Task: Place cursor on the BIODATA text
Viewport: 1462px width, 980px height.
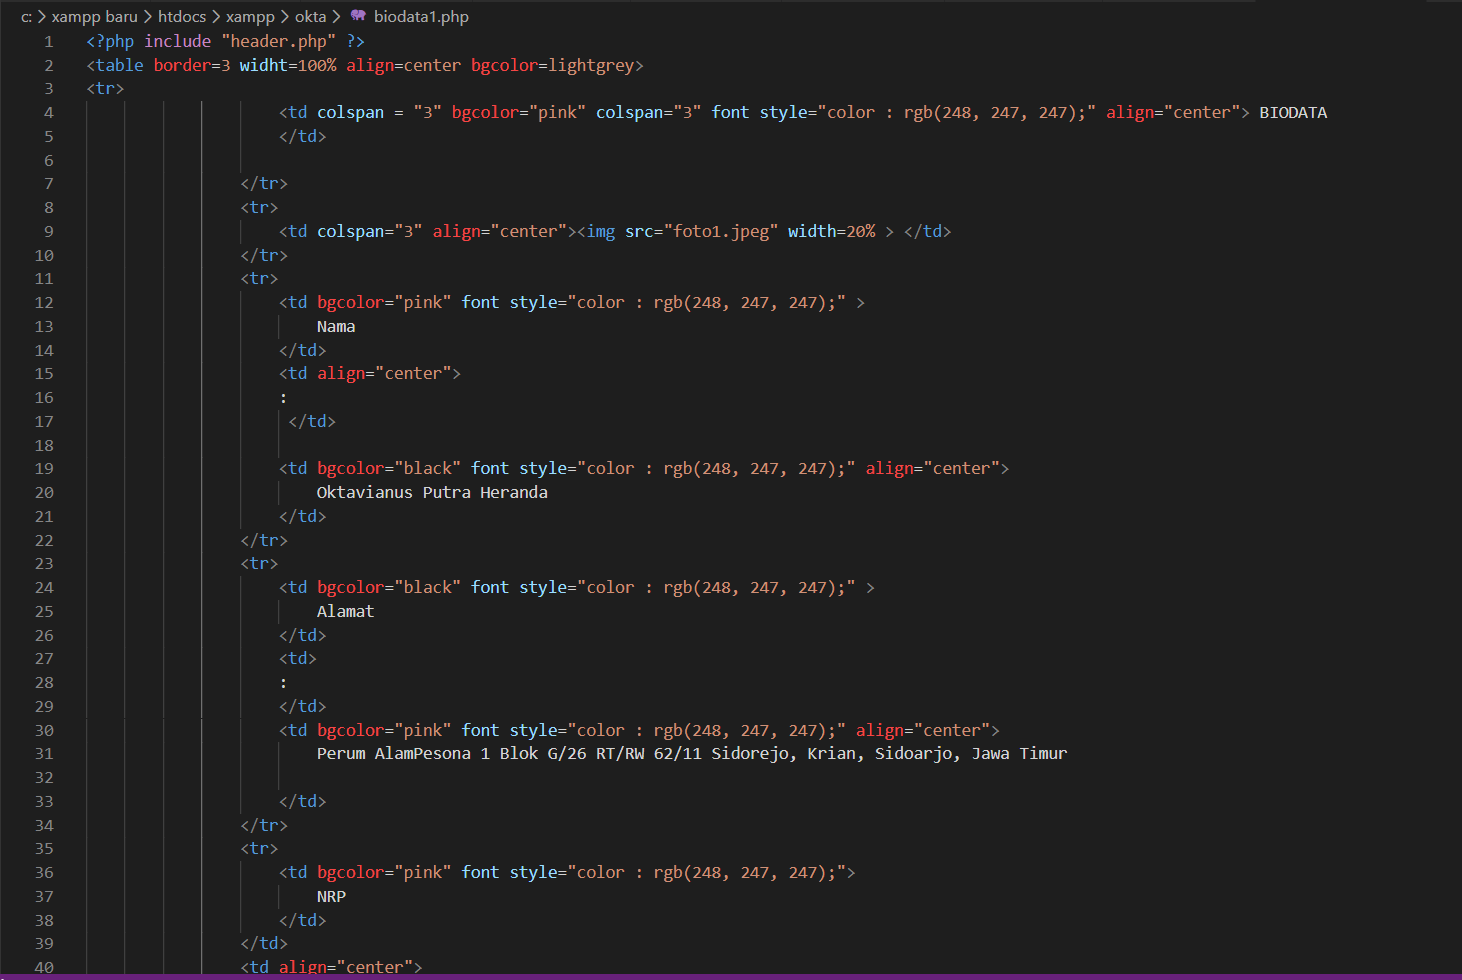Action: point(1293,112)
